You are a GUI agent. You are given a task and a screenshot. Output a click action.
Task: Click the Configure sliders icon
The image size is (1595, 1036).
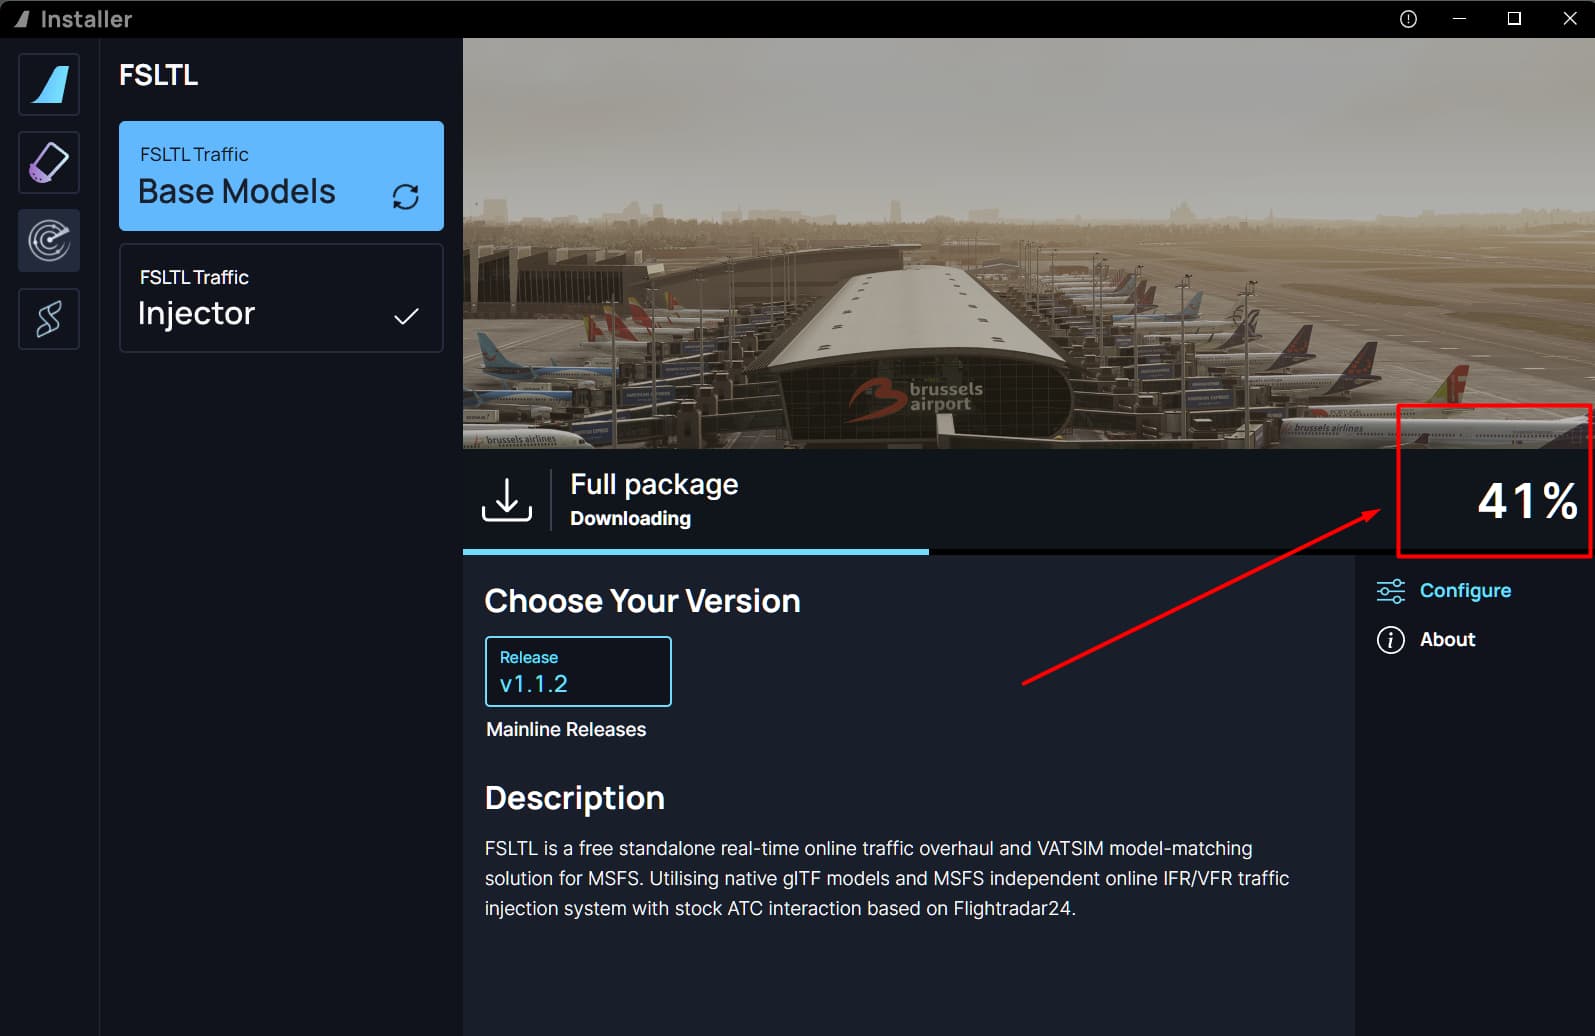(1390, 591)
